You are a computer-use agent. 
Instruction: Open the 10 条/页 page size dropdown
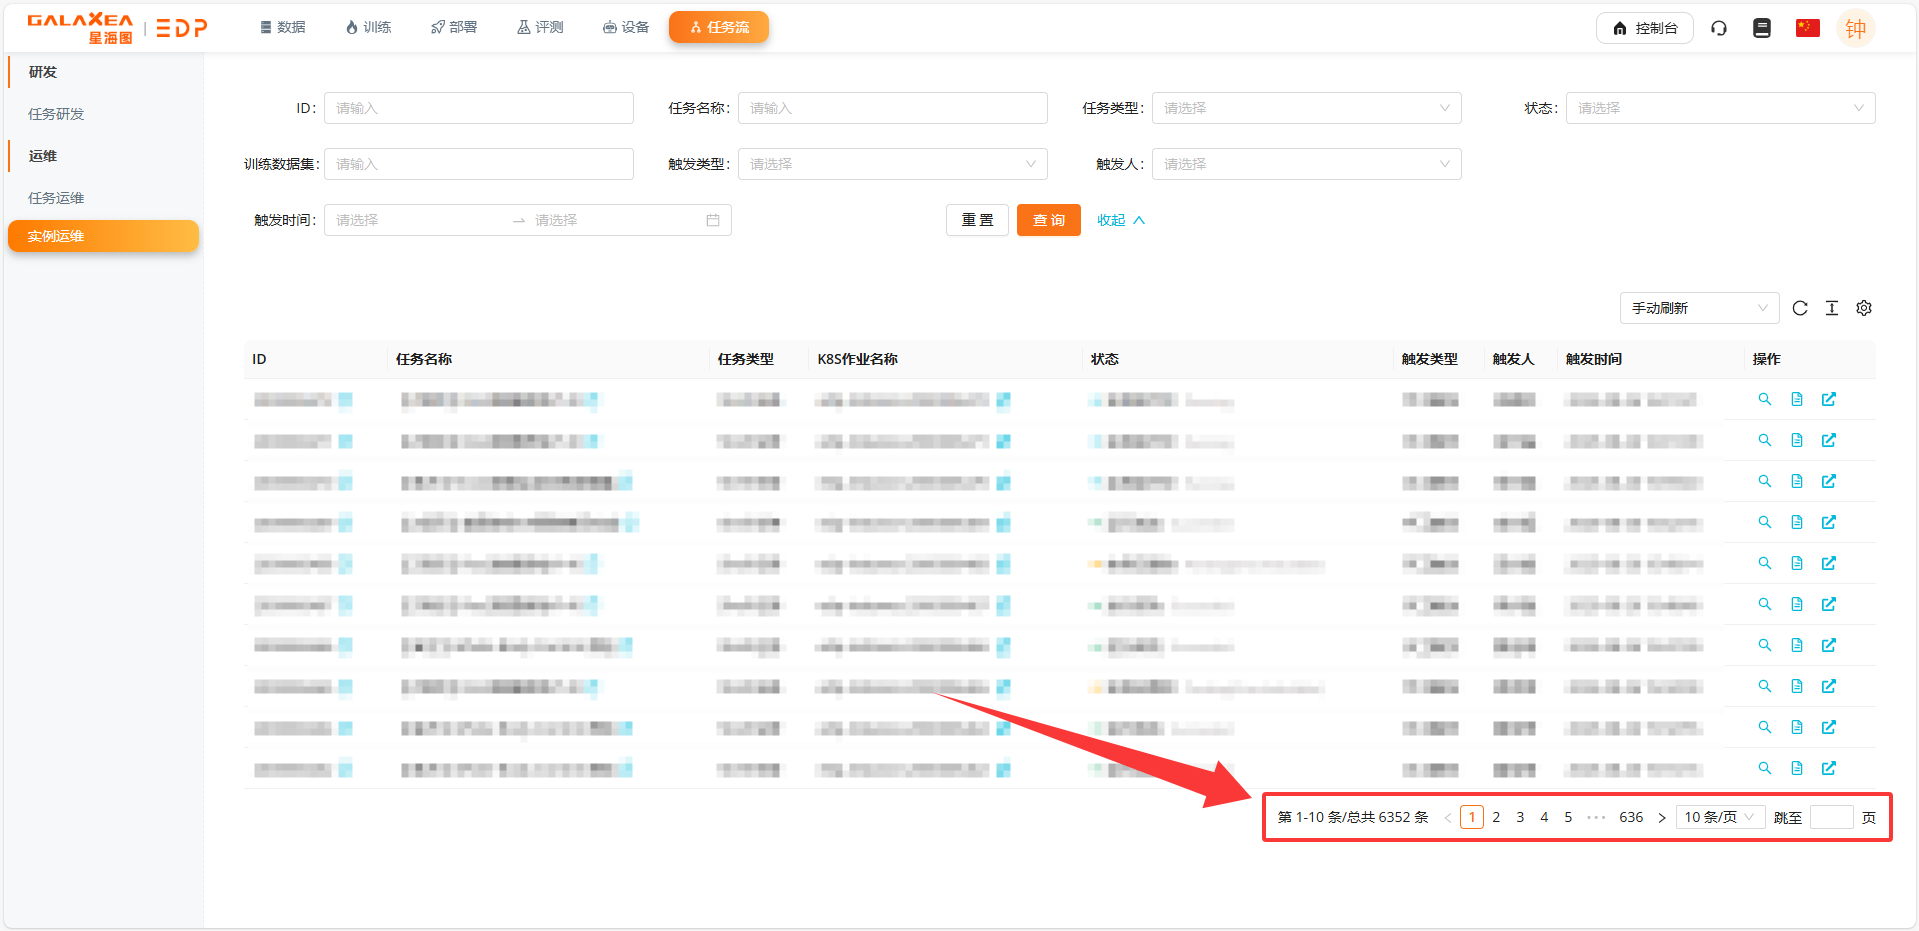(x=1719, y=816)
